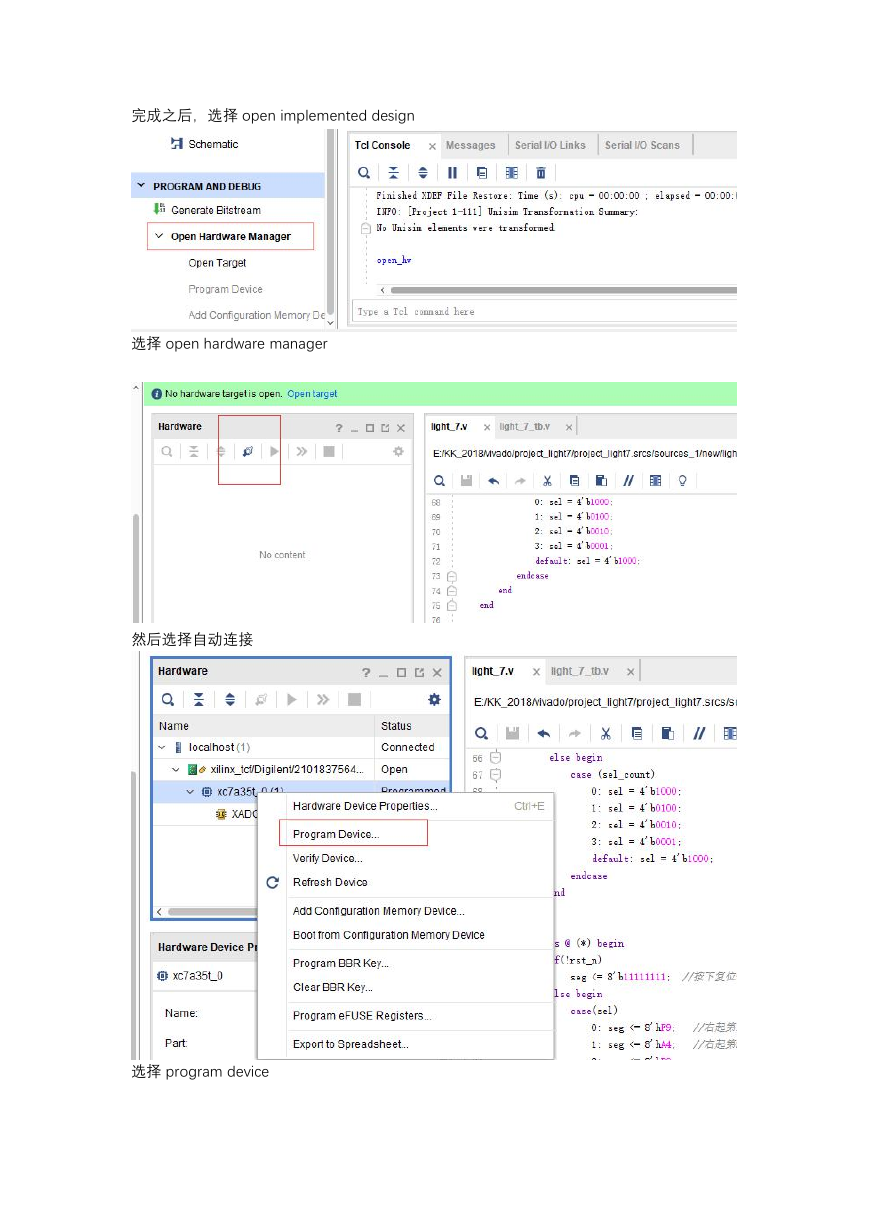869x1228 pixels.
Task: Switch to the Messages tab
Action: click(470, 145)
